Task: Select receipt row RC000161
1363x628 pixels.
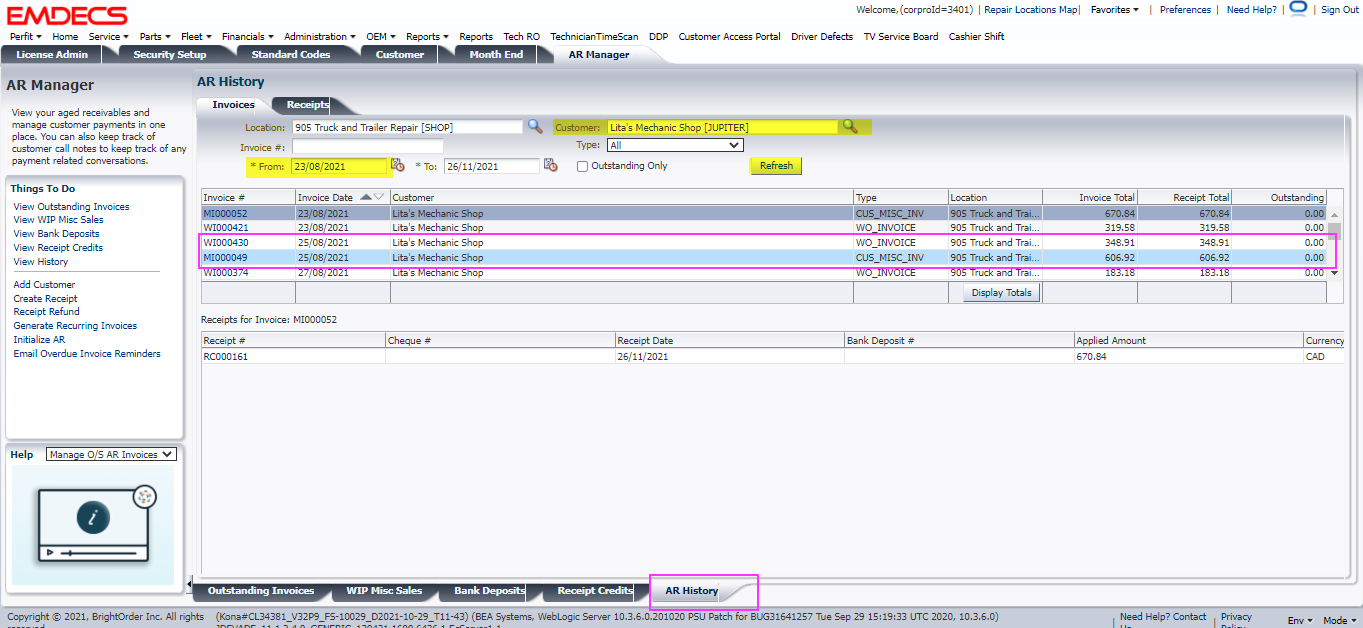Action: (772, 356)
